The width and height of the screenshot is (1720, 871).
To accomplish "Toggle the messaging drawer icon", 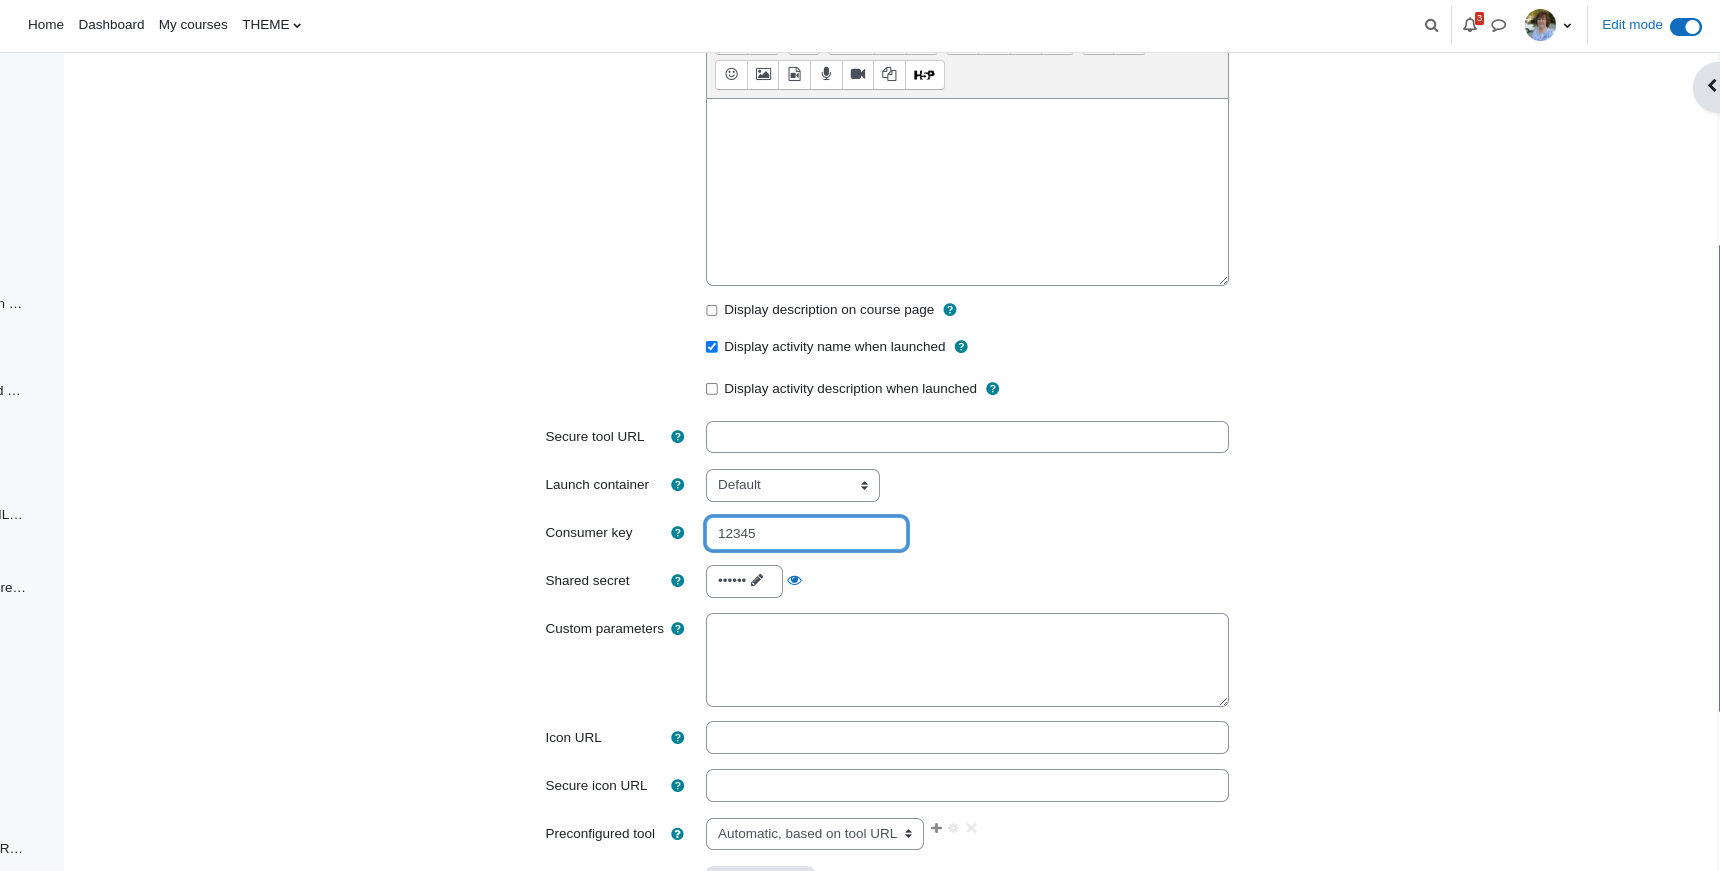I will click(x=1498, y=26).
